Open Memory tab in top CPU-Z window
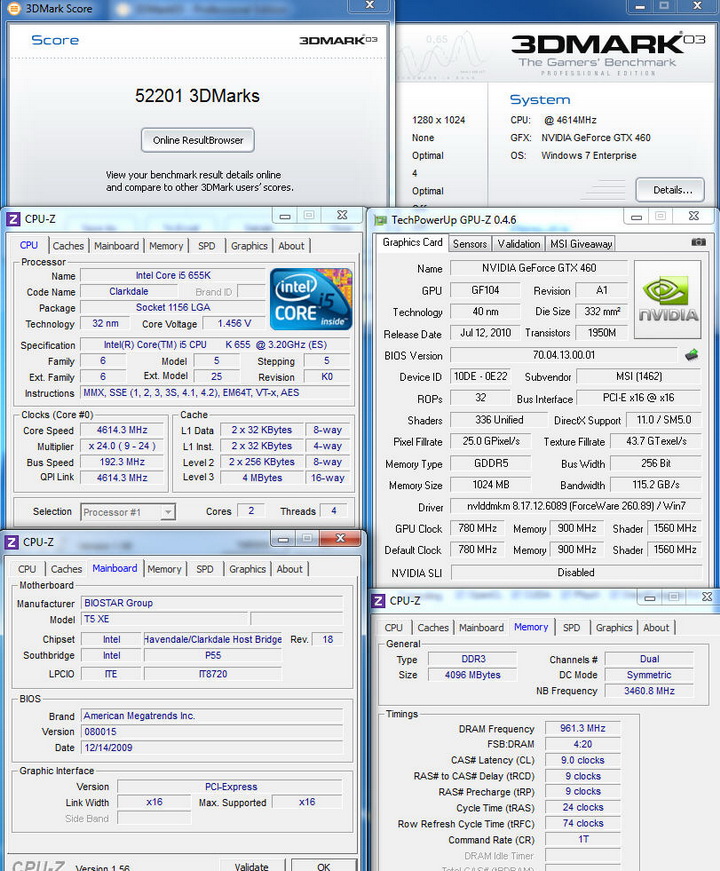 coord(166,246)
